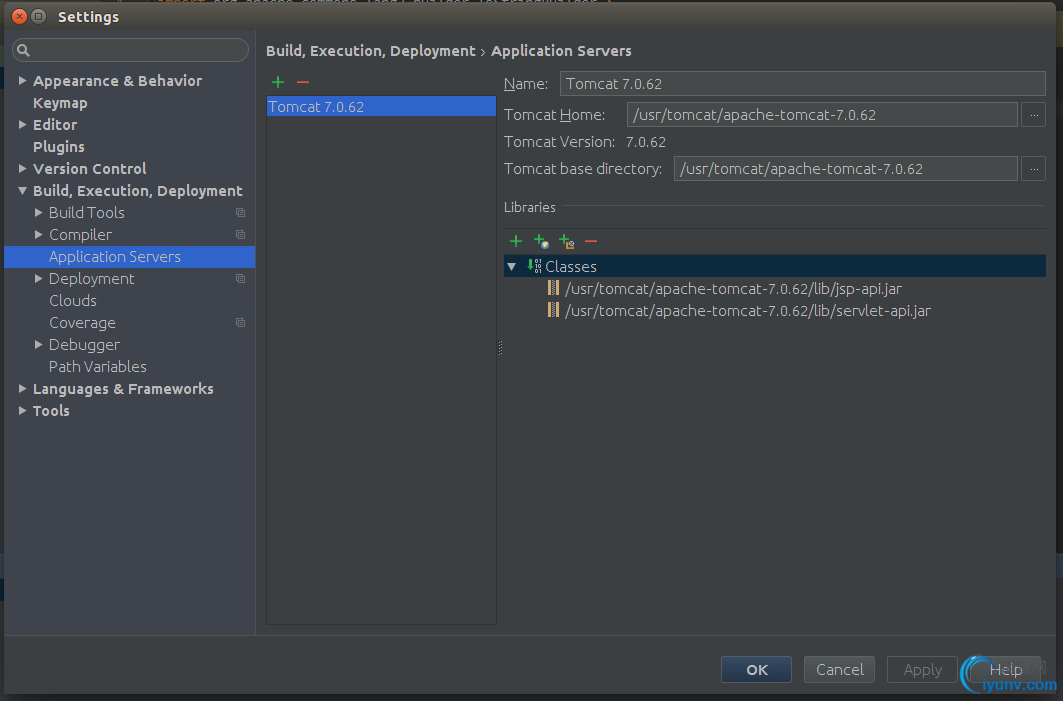Expand the Version Control section
The width and height of the screenshot is (1063, 701).
click(22, 169)
